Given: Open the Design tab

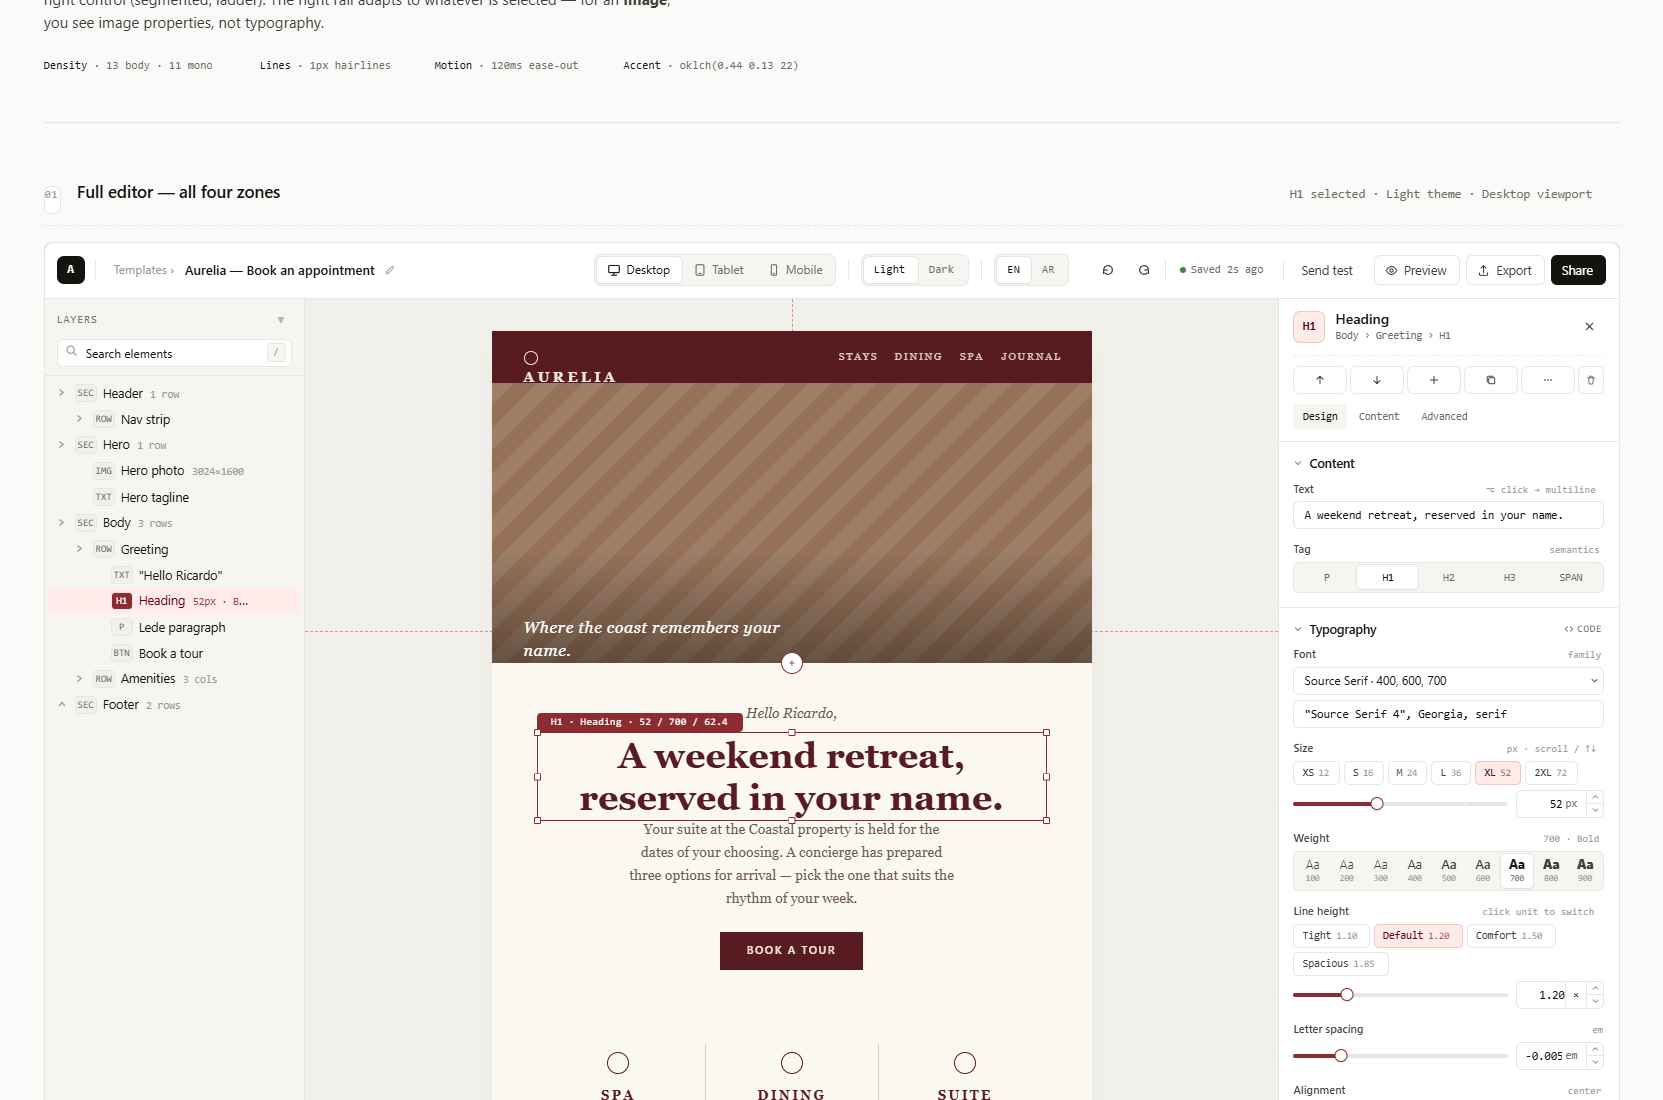Looking at the screenshot, I should 1320,417.
